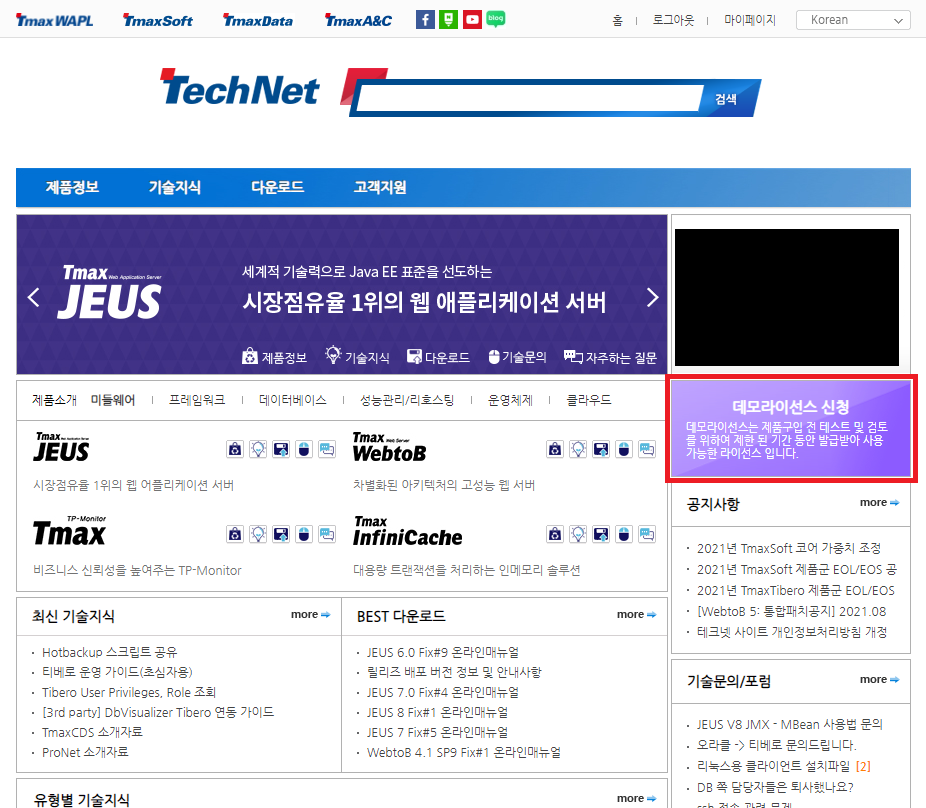The image size is (926, 808).
Task: Open JEUS download disk icon in product list
Action: click(281, 449)
